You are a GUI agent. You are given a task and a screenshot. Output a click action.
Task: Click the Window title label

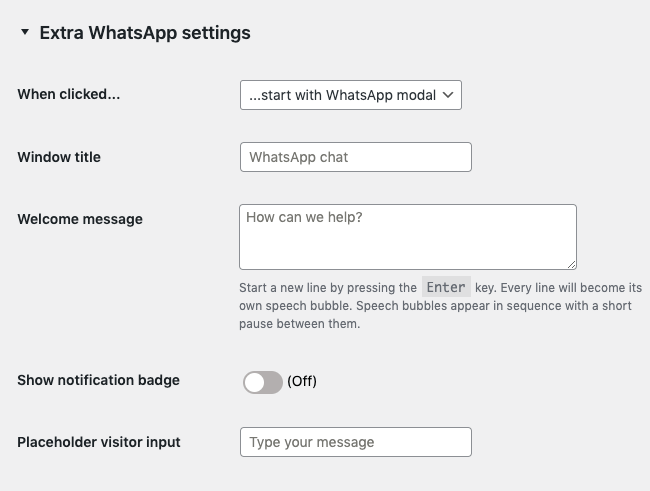59,157
